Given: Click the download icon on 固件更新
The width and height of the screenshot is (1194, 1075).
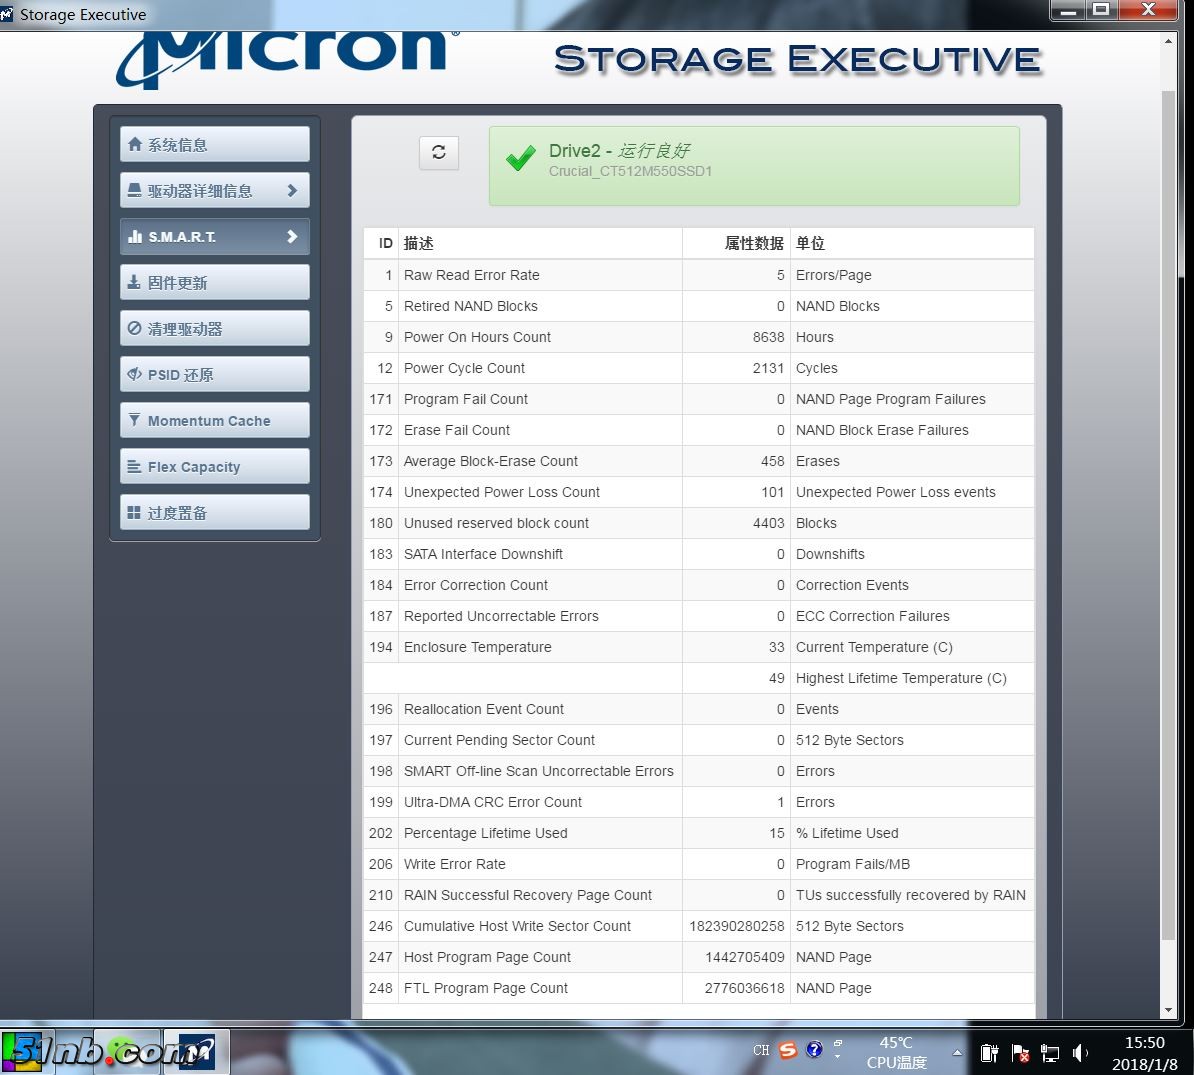Looking at the screenshot, I should pyautogui.click(x=134, y=283).
